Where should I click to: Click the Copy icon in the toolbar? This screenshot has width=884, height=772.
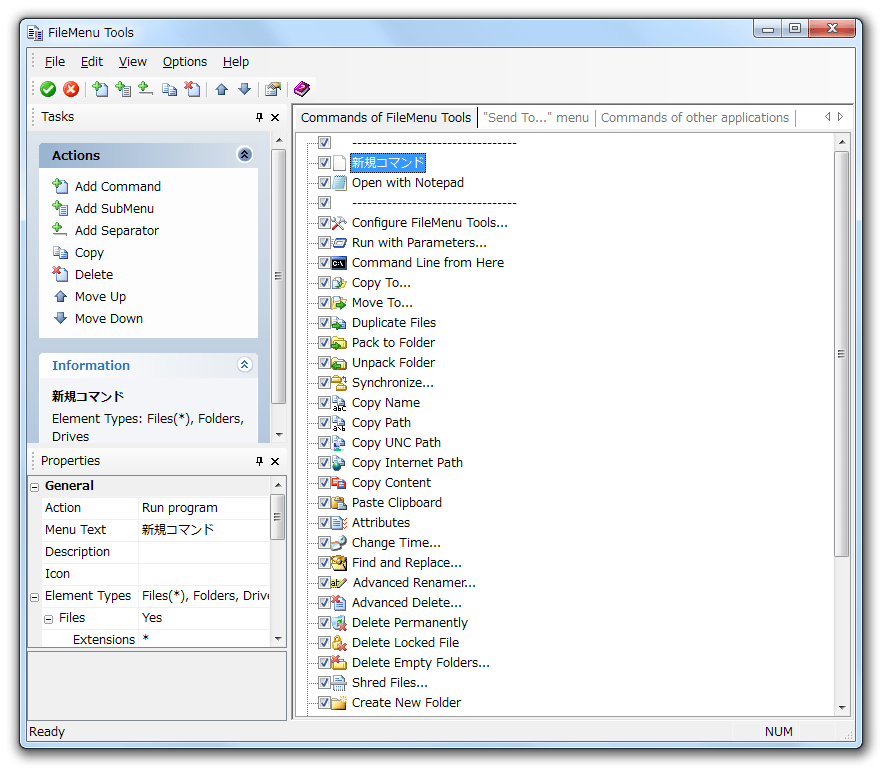[169, 89]
